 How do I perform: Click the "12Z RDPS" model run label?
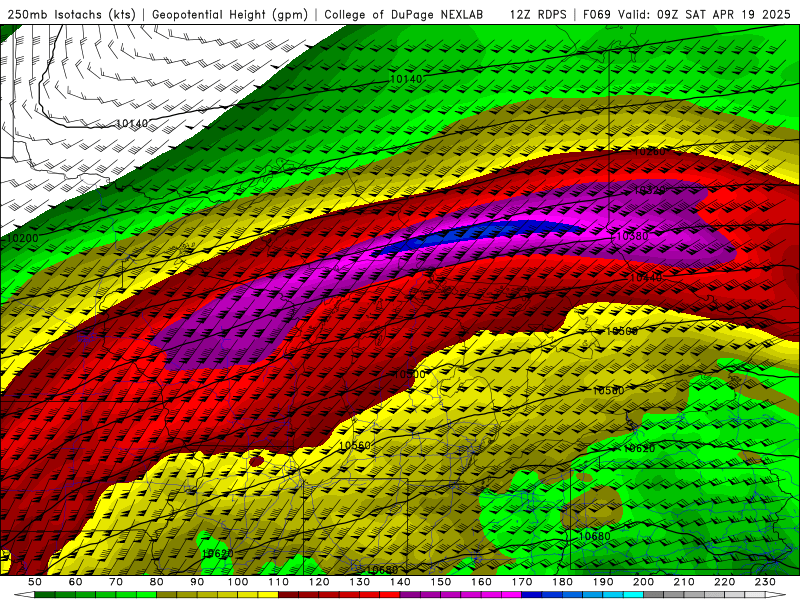[x=538, y=14]
